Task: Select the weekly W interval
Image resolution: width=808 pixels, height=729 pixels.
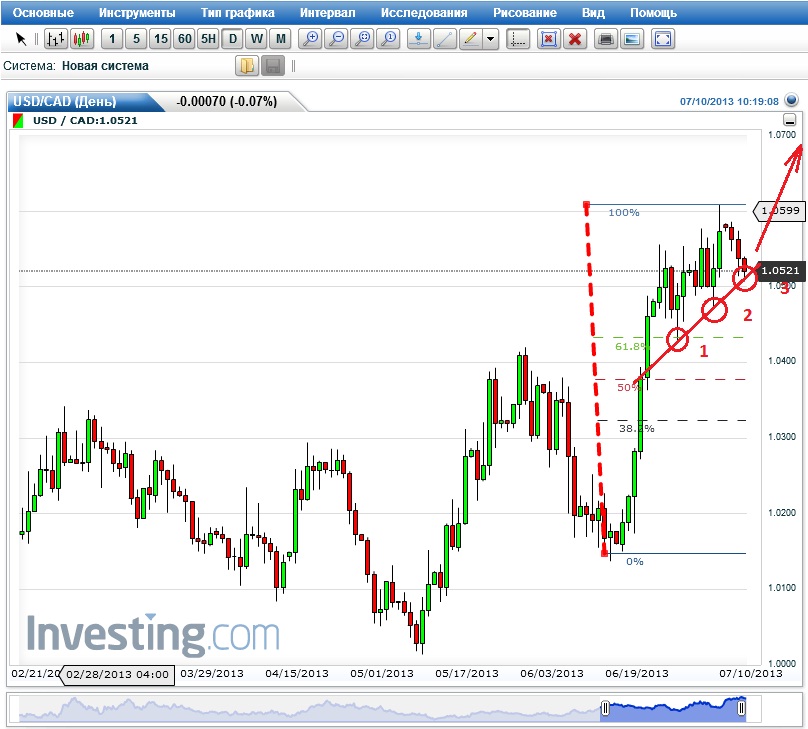Action: coord(257,39)
